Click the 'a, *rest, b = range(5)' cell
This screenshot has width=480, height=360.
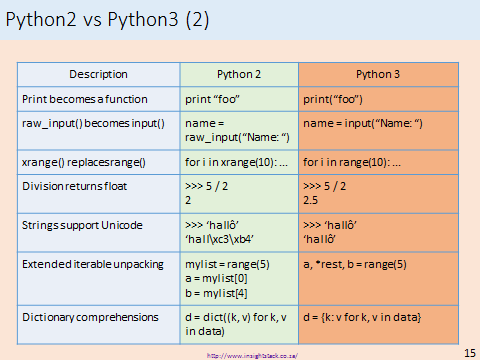(x=378, y=279)
